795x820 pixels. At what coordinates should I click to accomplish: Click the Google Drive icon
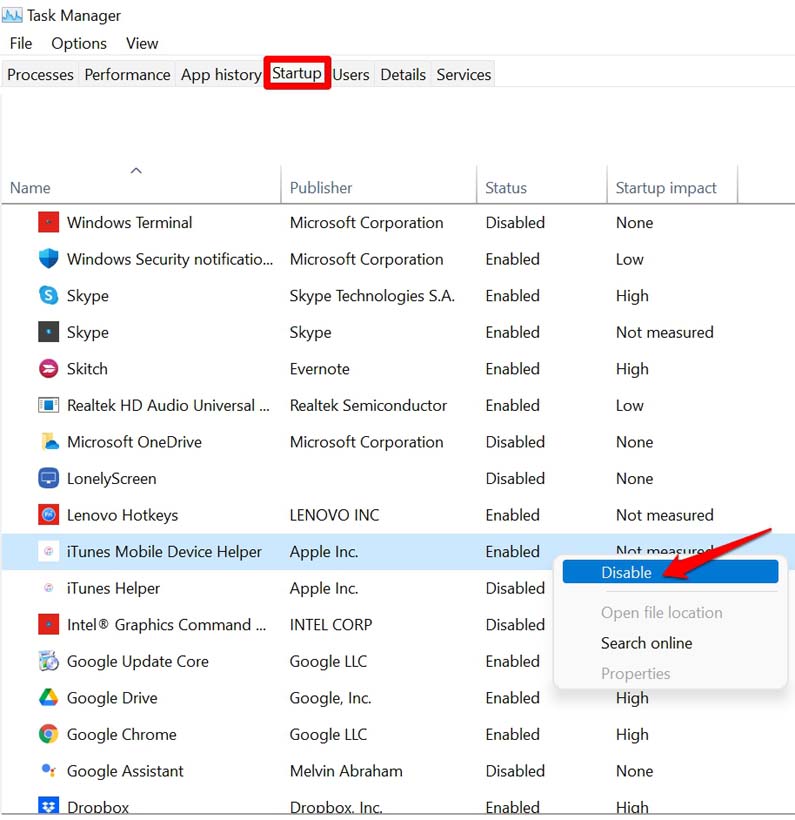tap(48, 698)
